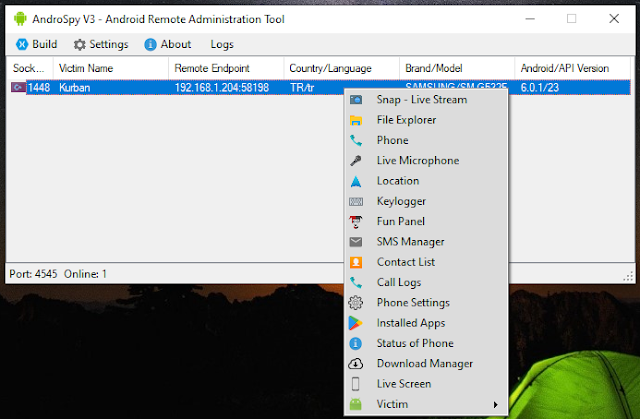The image size is (640, 419).
Task: Open the Logs toolbar item
Action: pos(222,44)
